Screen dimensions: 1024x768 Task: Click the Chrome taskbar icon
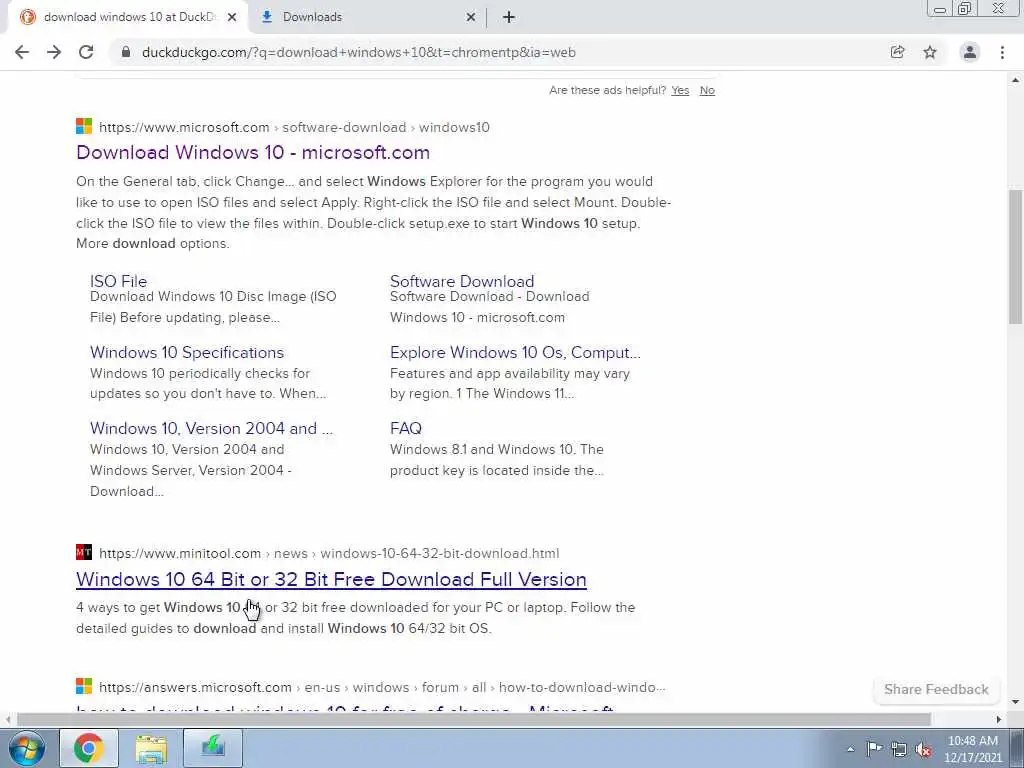[89, 748]
